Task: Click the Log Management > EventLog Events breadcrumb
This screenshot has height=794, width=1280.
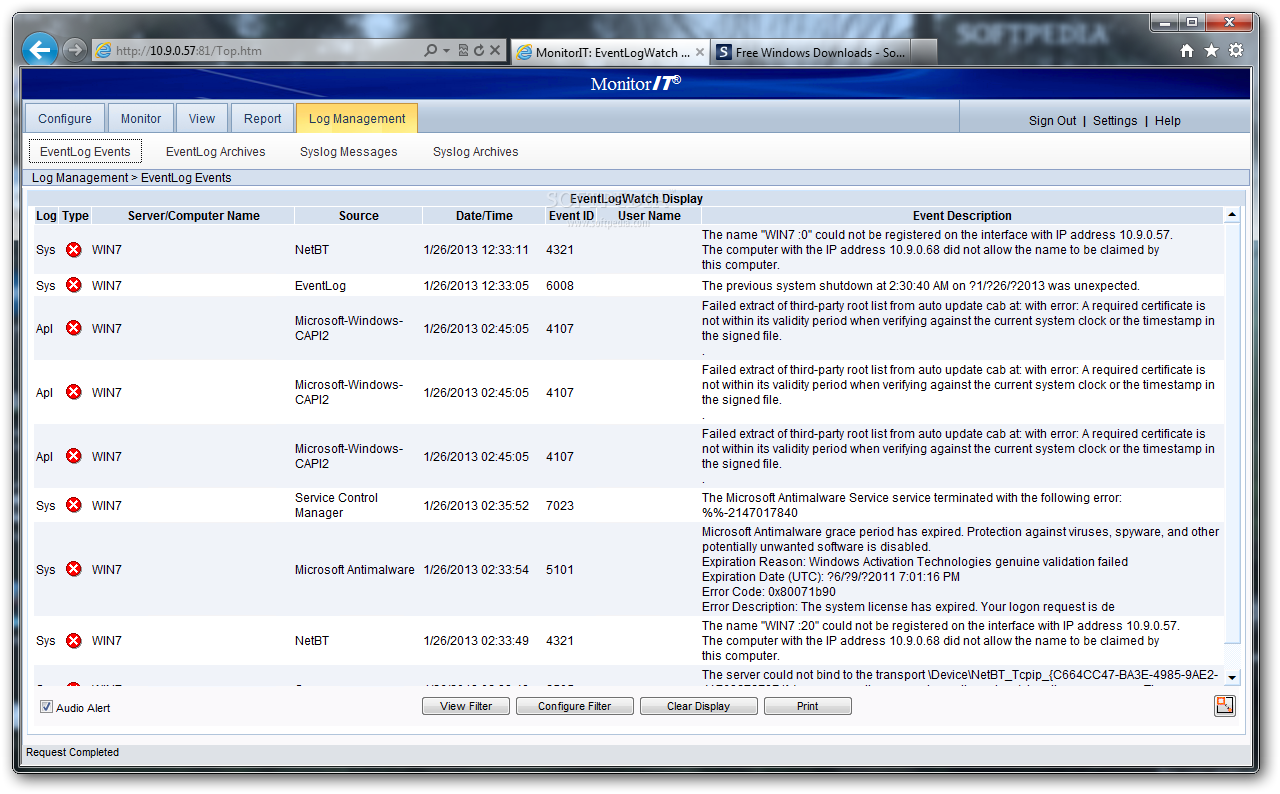Action: point(132,178)
